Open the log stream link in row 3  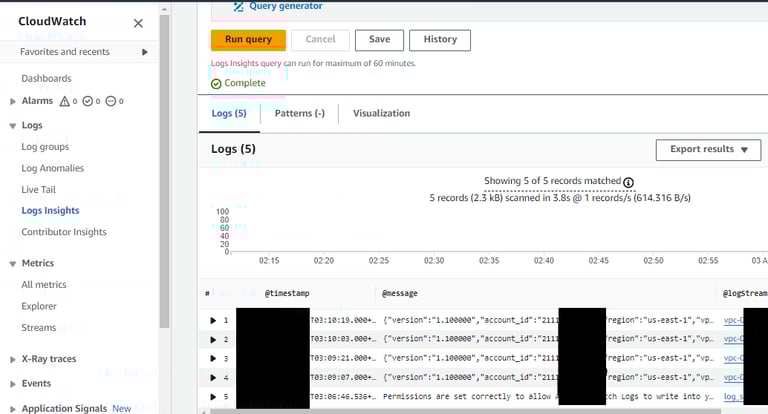coord(734,359)
